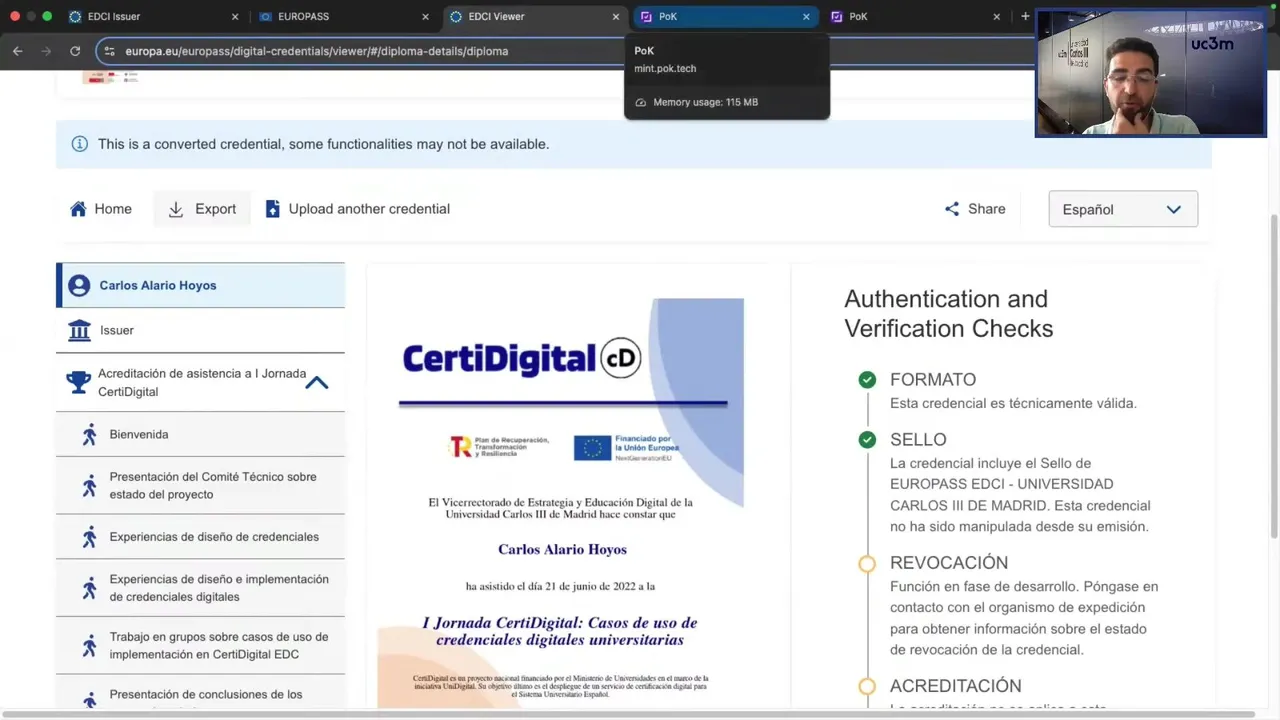Click the site info icon in address bar

(x=110, y=51)
